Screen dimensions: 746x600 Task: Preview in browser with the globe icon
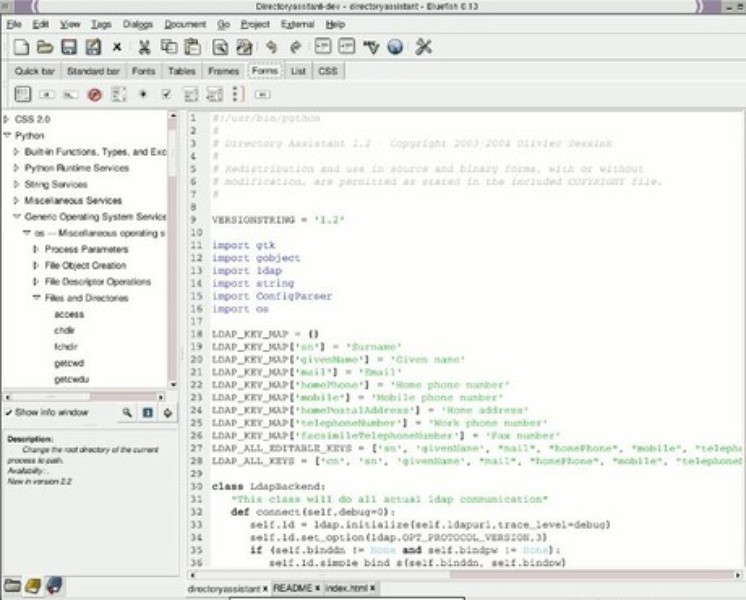[x=395, y=47]
